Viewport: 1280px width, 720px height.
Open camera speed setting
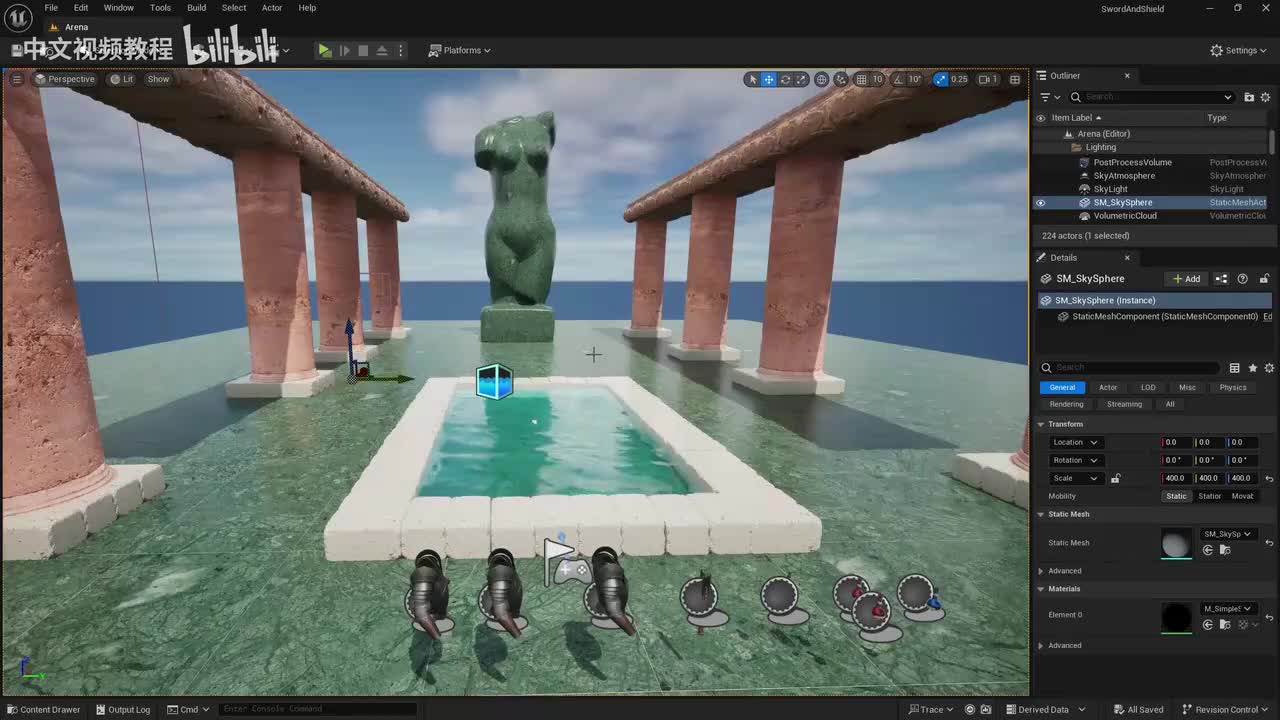(987, 79)
